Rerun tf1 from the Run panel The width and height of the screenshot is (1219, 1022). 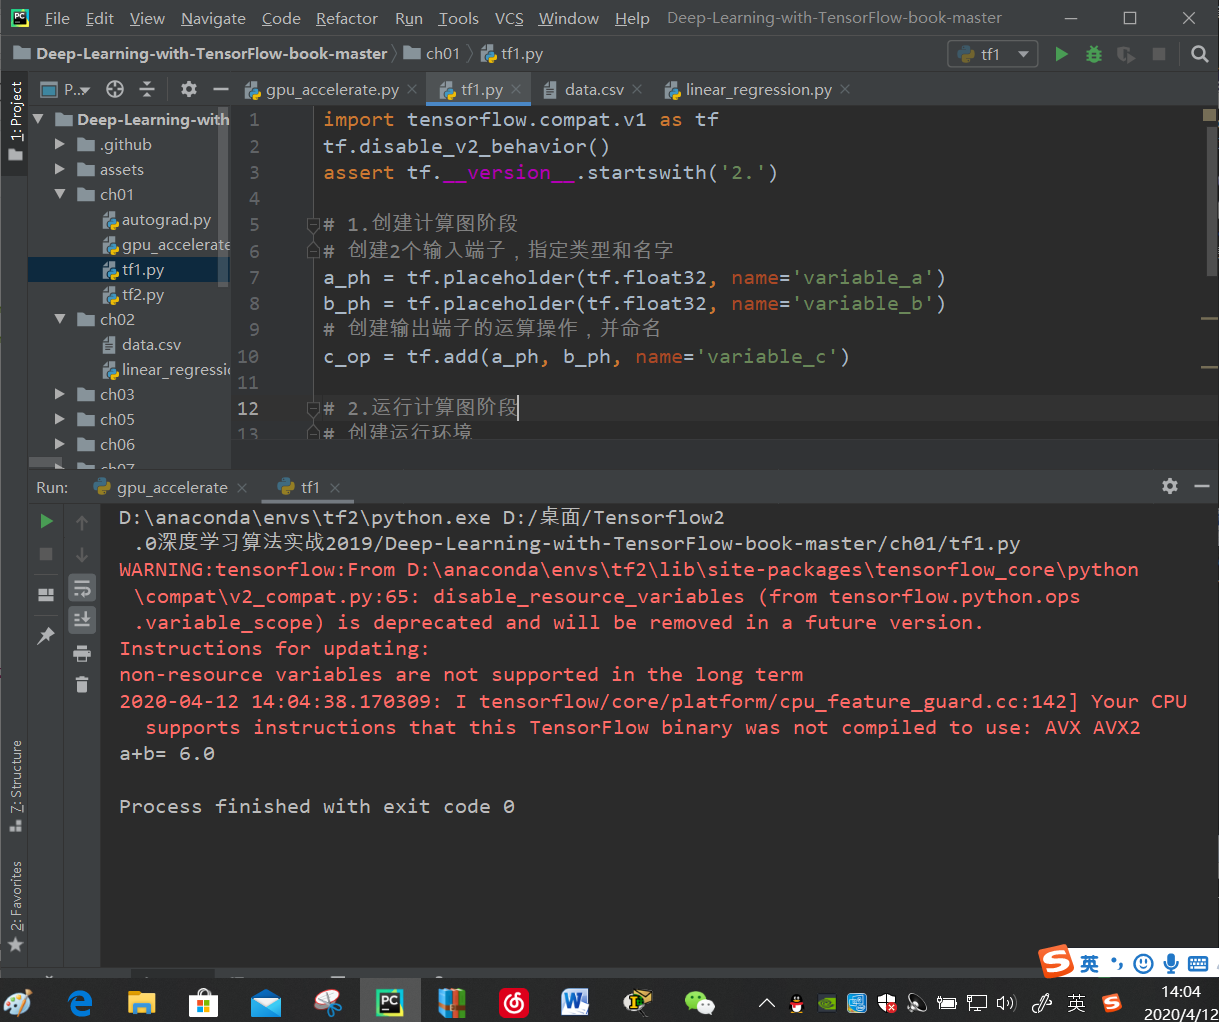(x=46, y=521)
